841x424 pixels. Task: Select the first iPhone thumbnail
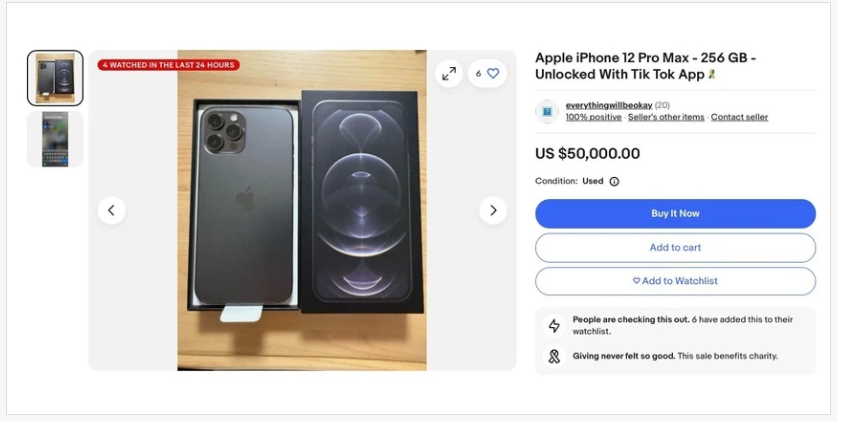[x=55, y=78]
